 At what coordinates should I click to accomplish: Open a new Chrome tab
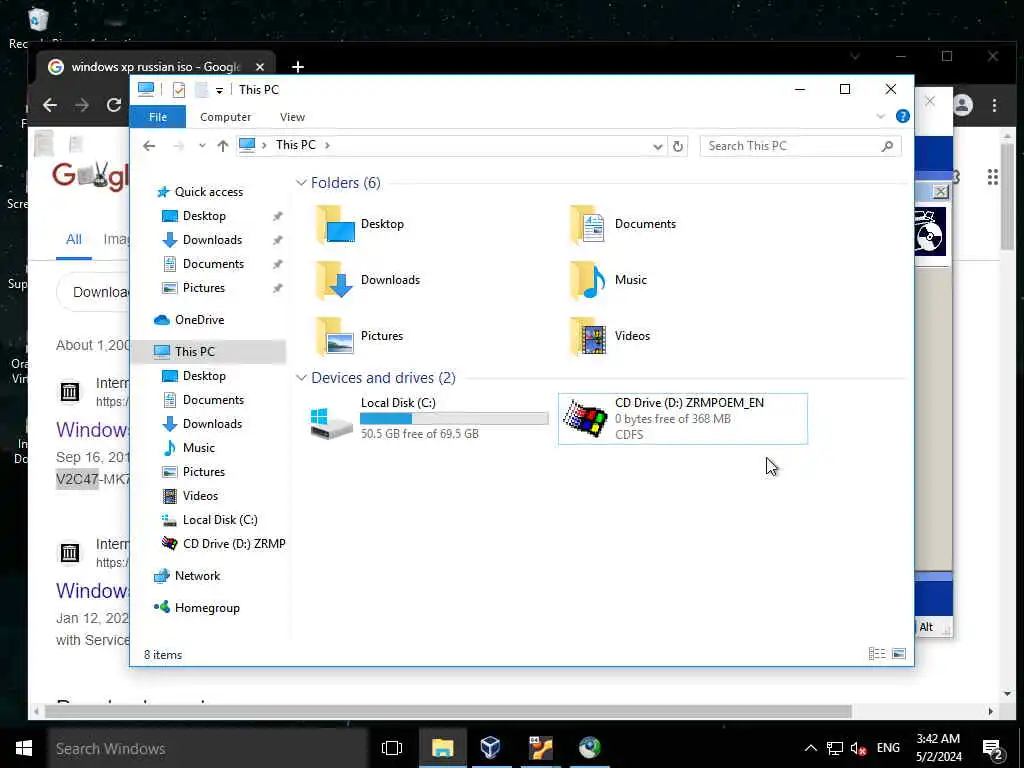[x=298, y=67]
